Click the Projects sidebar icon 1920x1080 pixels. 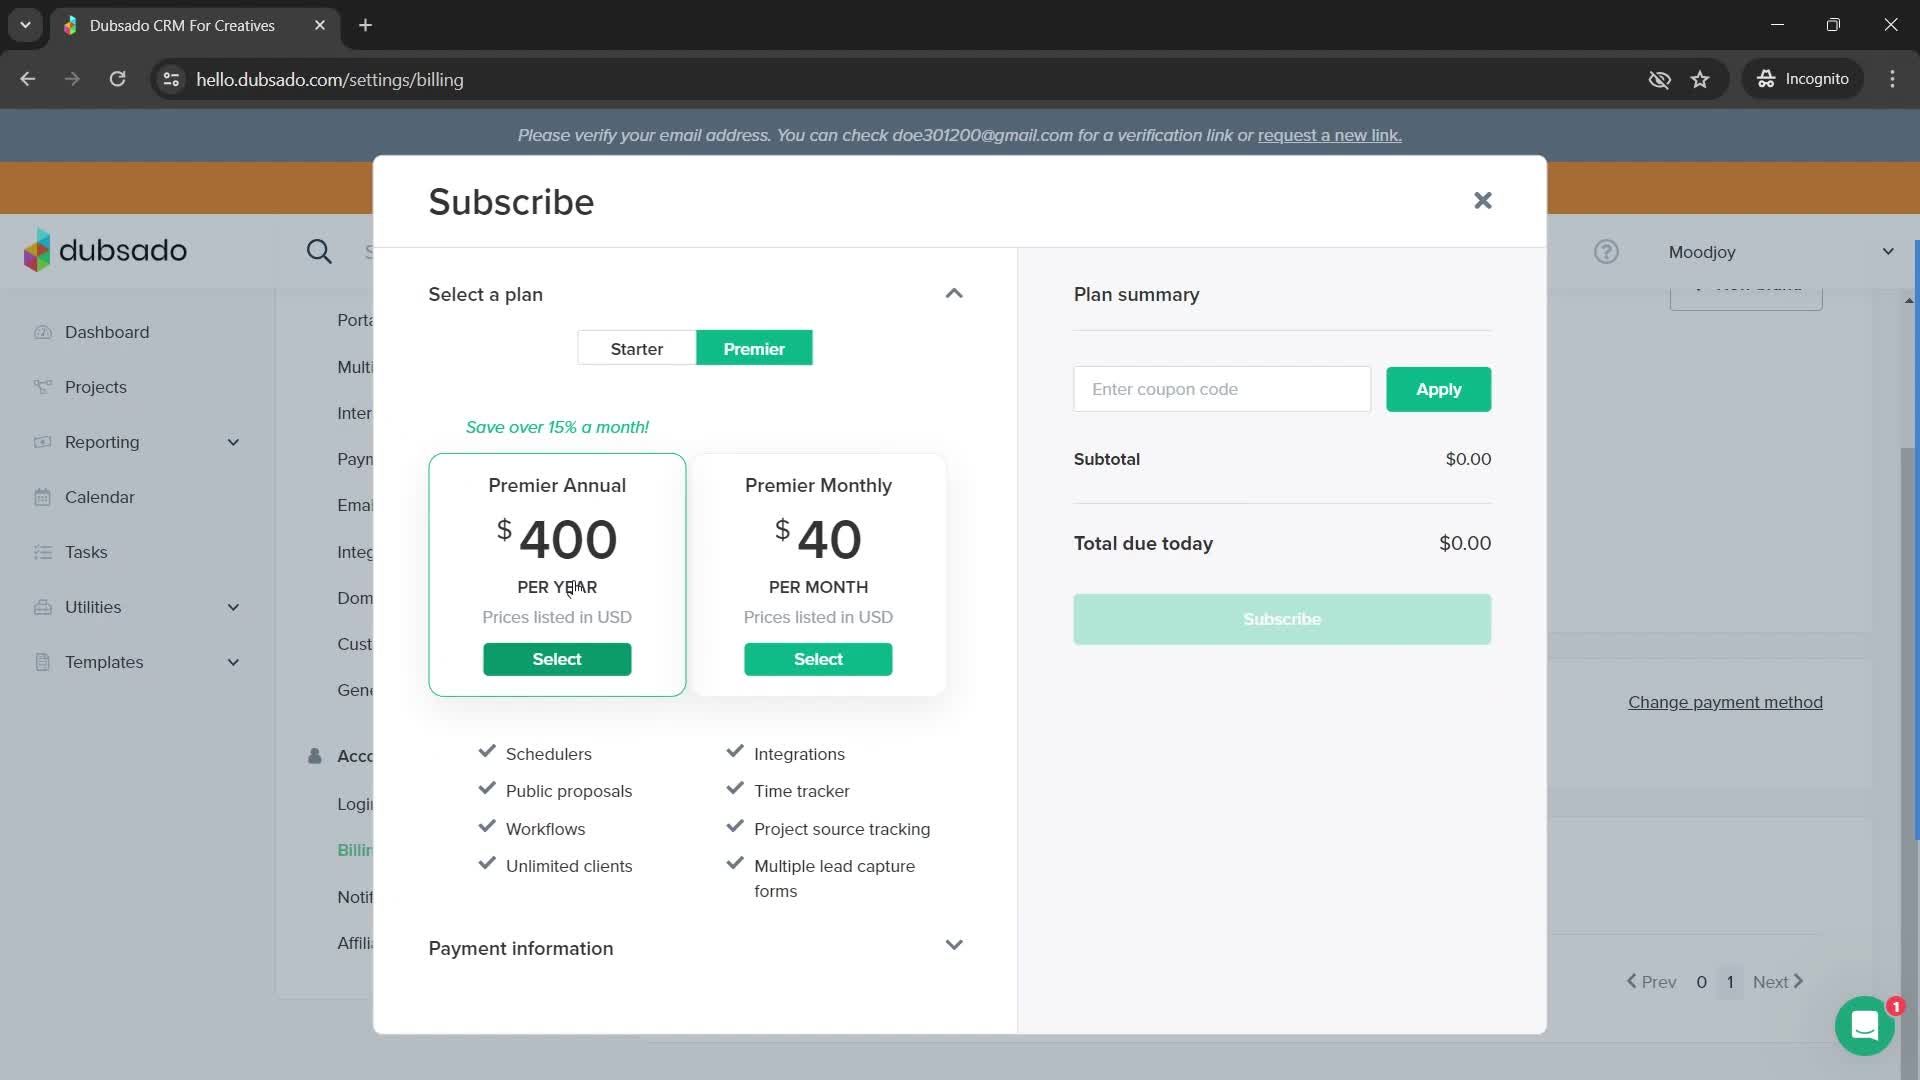[42, 387]
